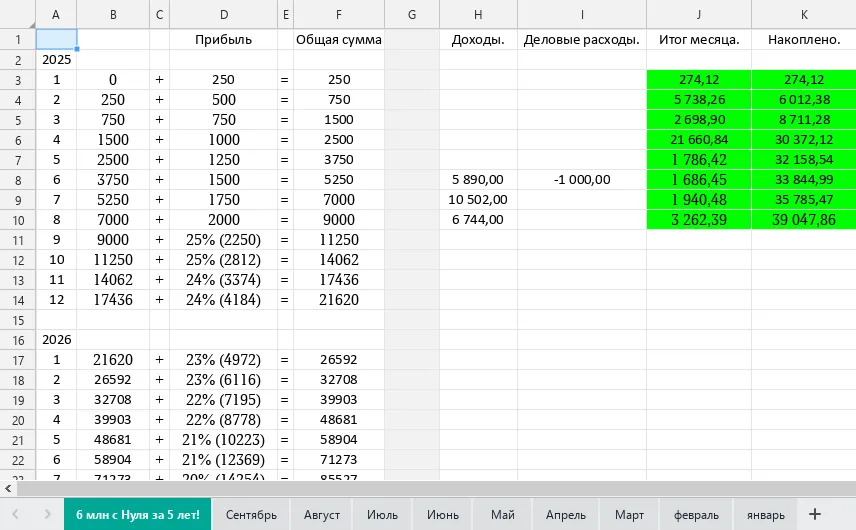Switch to the Август sheet tab
Screen dimensions: 856x530
pyautogui.click(x=322, y=515)
